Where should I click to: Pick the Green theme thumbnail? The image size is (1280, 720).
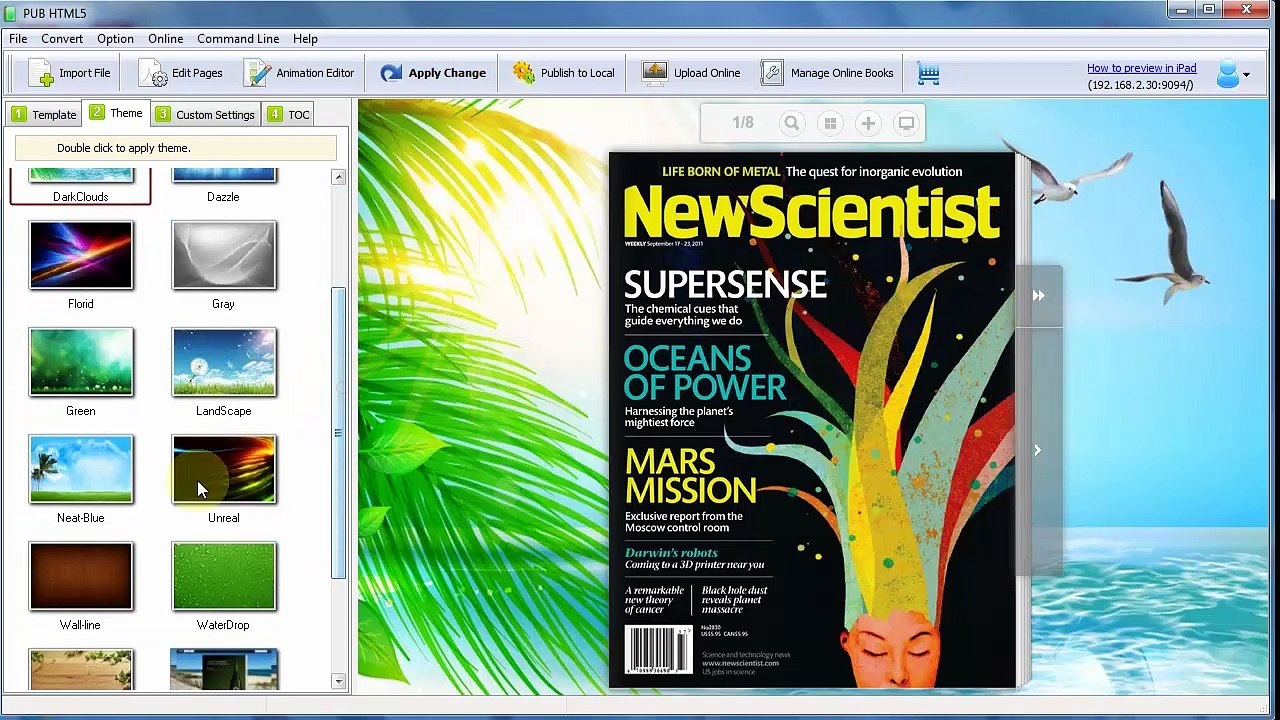[x=81, y=362]
